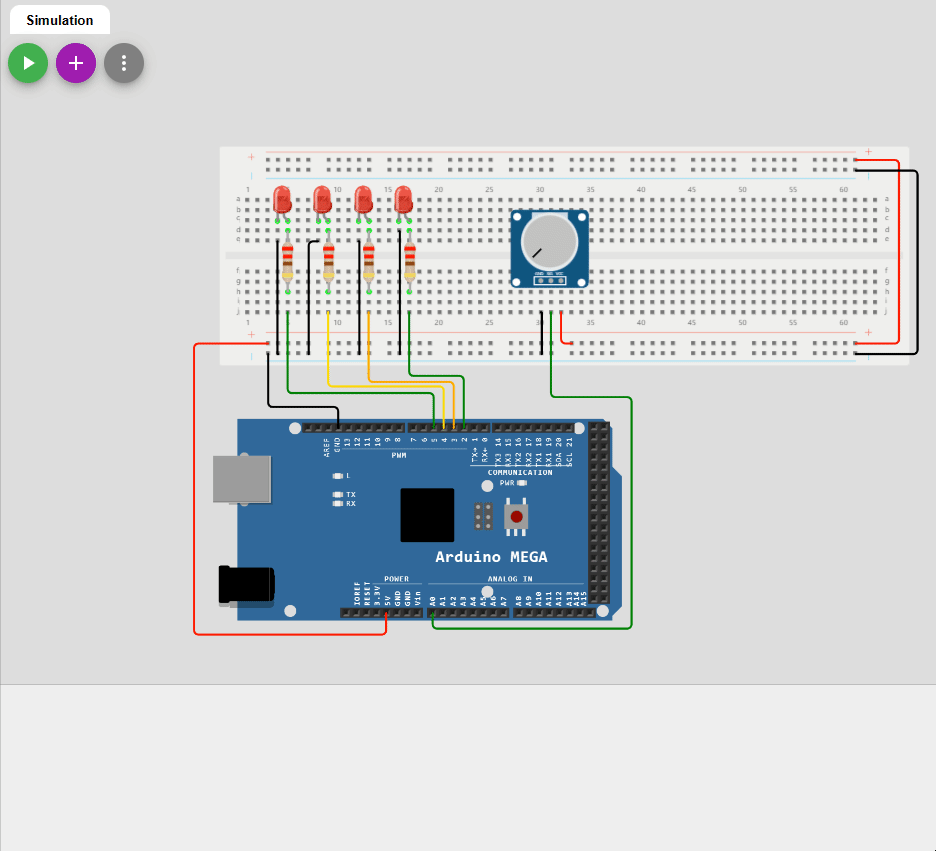Click the black ATmega chip on the Arduino
The width and height of the screenshot is (936, 851).
coord(427,515)
